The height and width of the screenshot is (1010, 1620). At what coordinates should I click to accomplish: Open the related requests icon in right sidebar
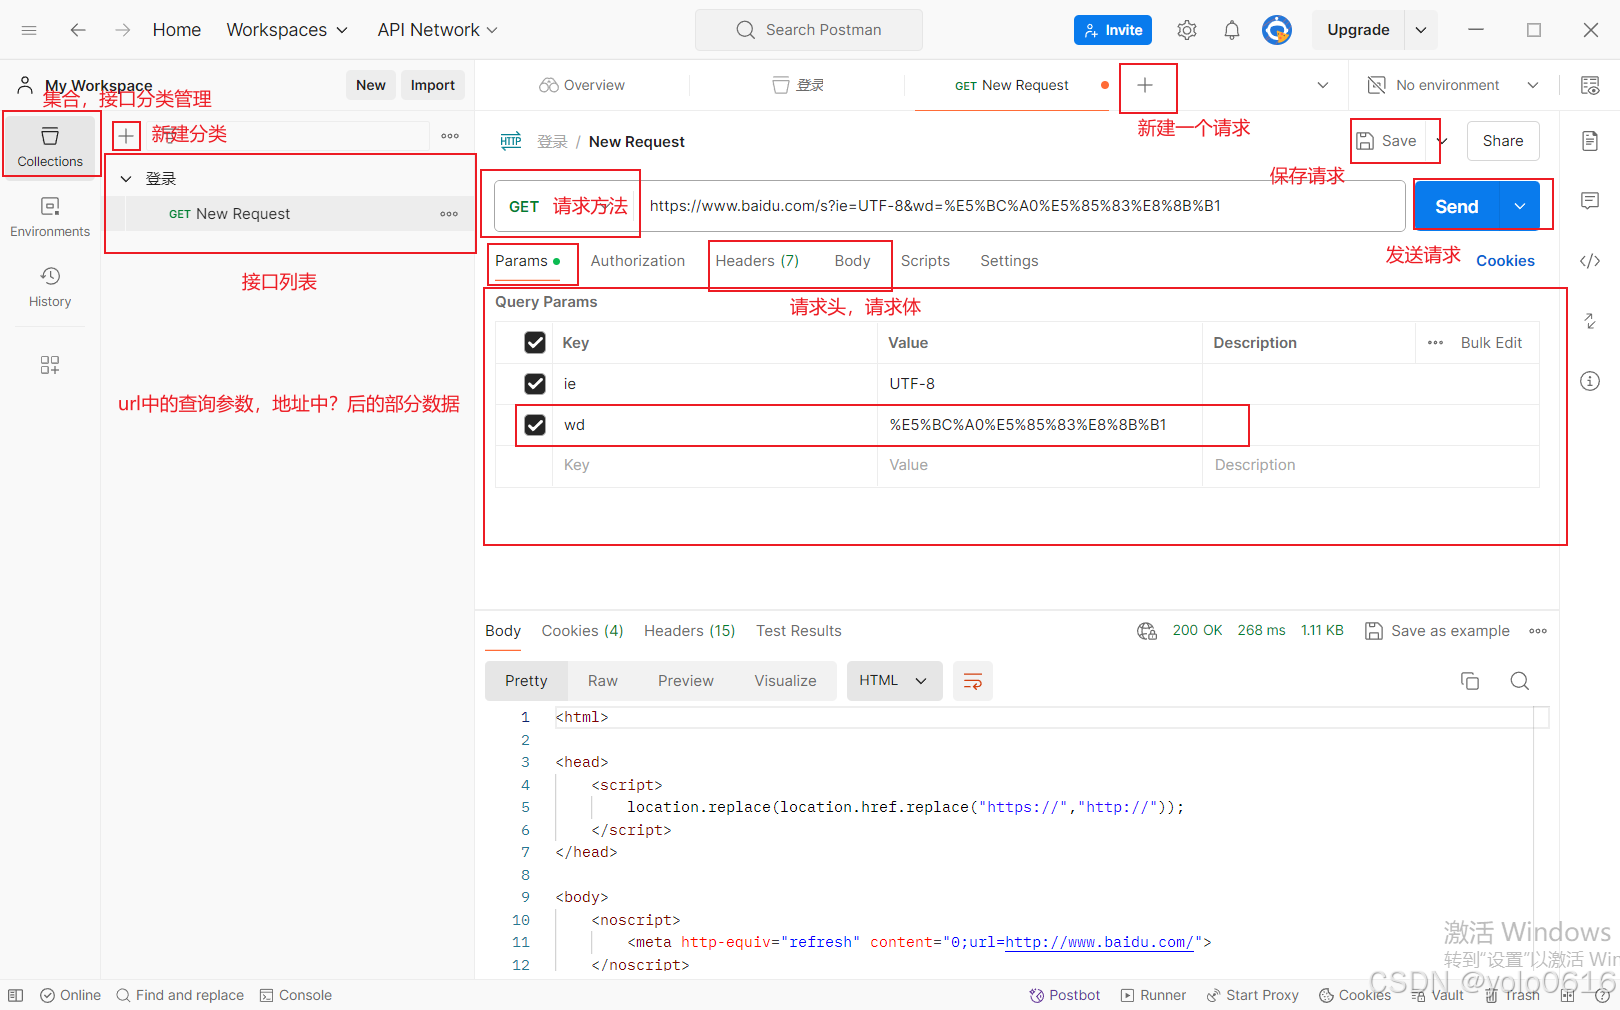click(x=1590, y=321)
